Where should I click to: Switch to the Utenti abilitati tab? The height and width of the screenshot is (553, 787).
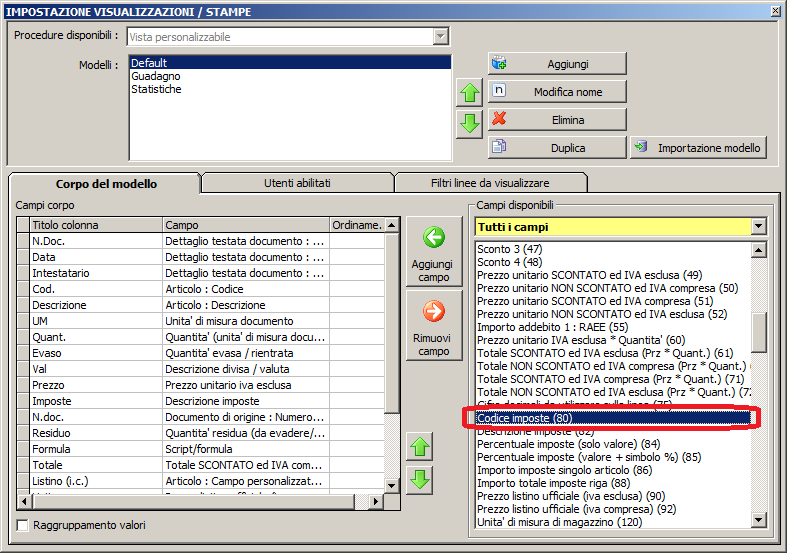click(297, 183)
